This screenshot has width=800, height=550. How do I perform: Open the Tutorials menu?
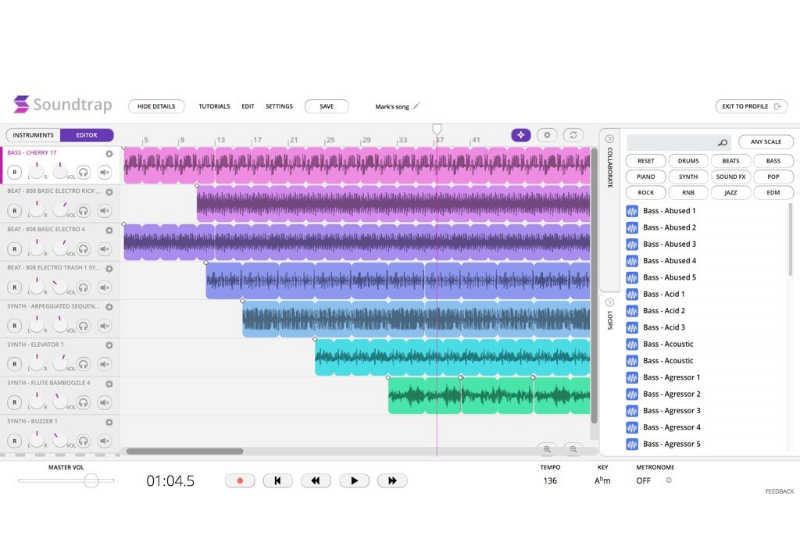click(214, 107)
